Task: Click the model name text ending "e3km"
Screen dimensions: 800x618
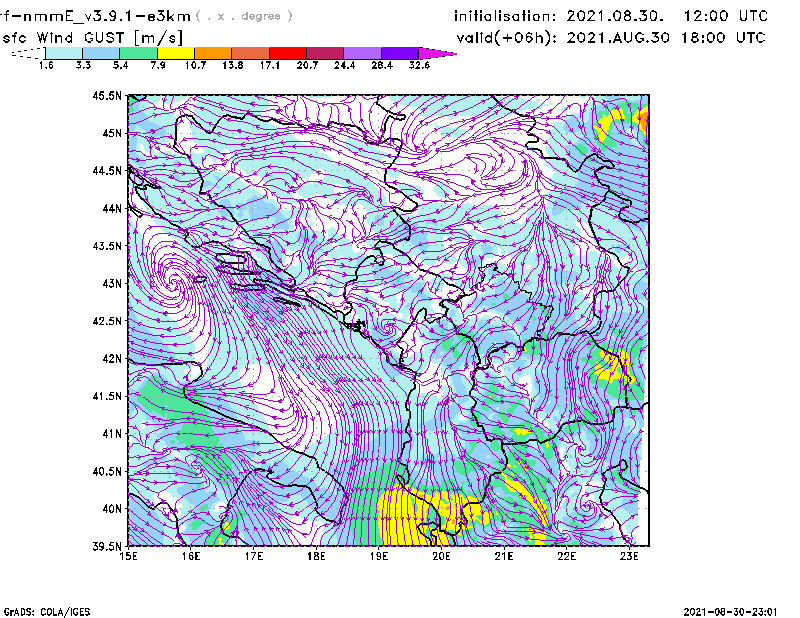Action: 95,16
